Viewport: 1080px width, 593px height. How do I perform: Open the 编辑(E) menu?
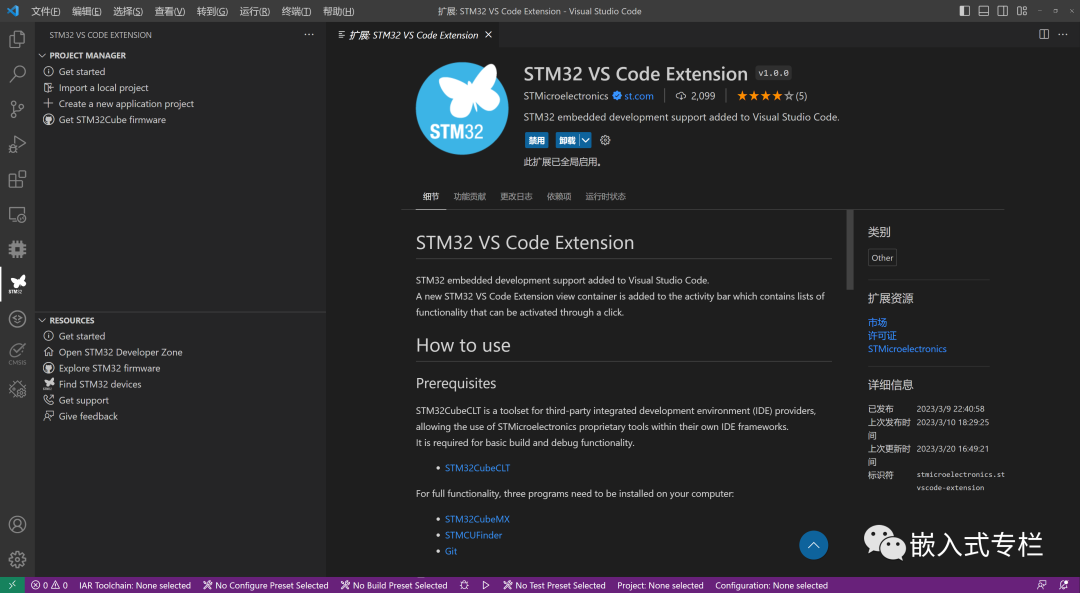[87, 12]
